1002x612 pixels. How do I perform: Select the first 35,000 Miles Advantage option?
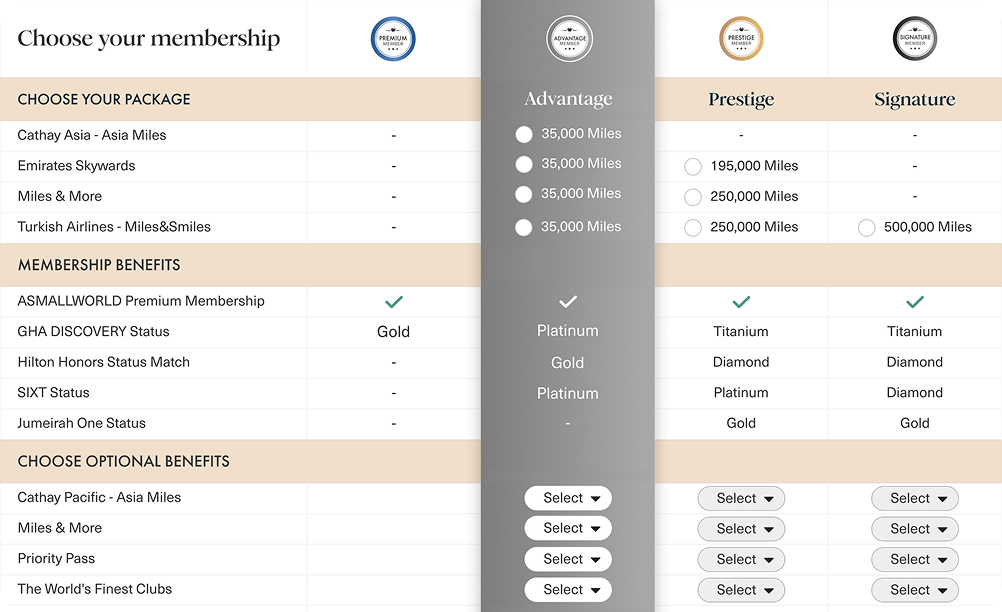pyautogui.click(x=524, y=133)
